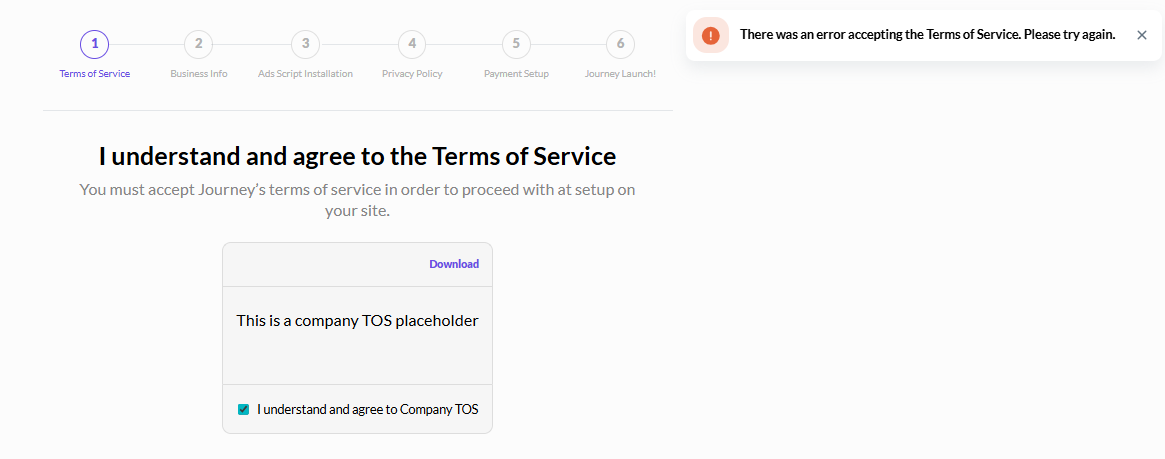Screen dimensions: 1165x459
Task: Click the red error alert icon
Action: [x=710, y=35]
